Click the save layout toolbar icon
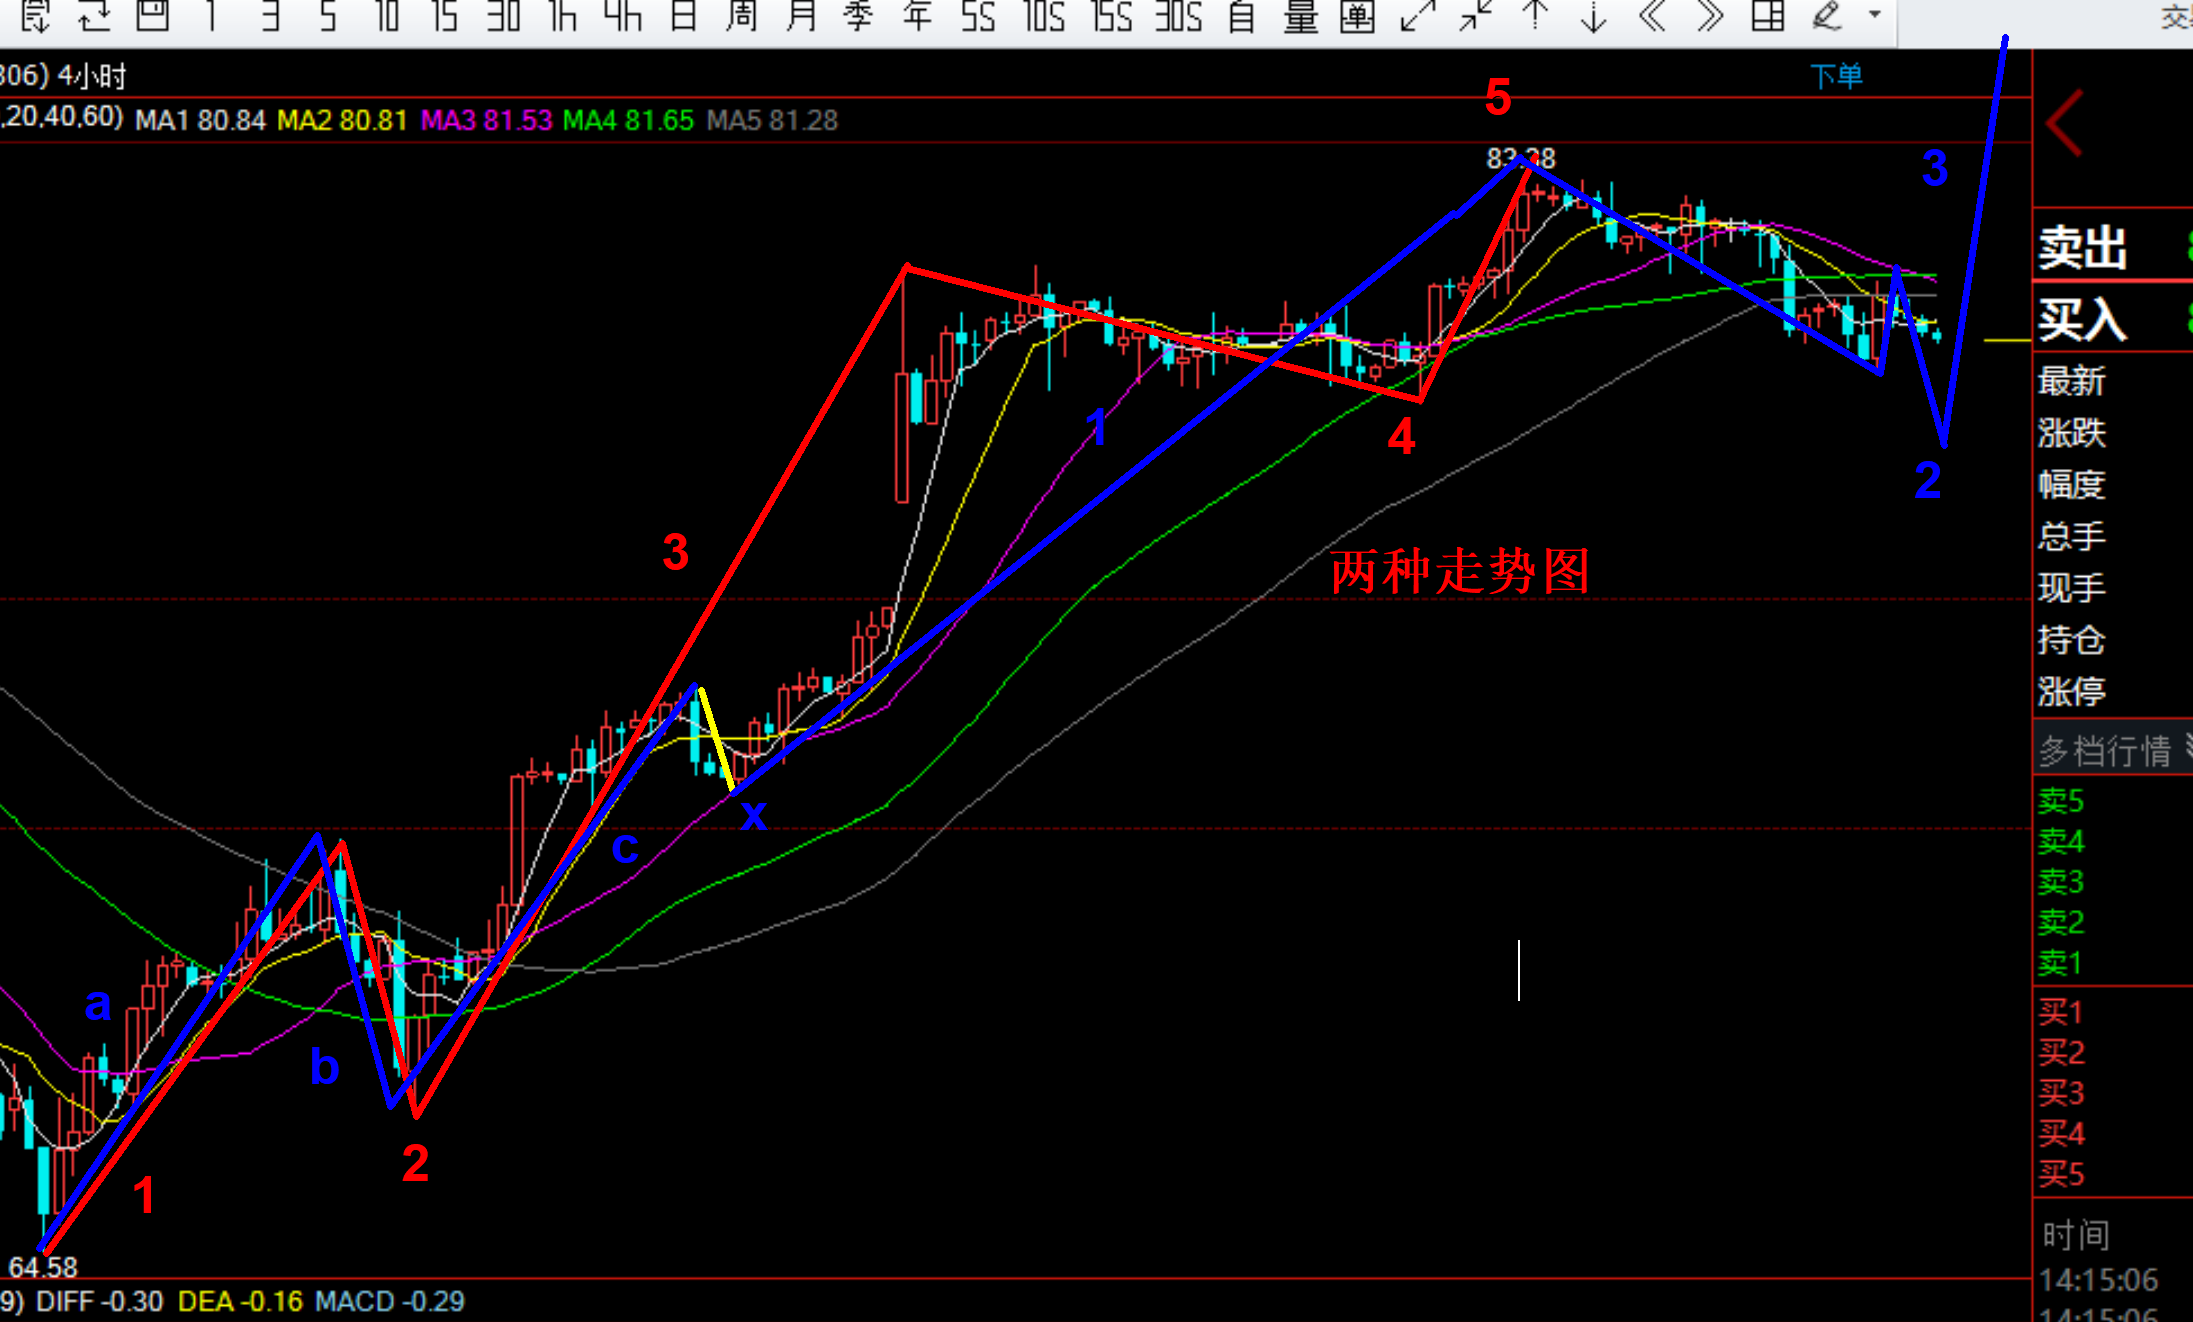 pos(152,16)
